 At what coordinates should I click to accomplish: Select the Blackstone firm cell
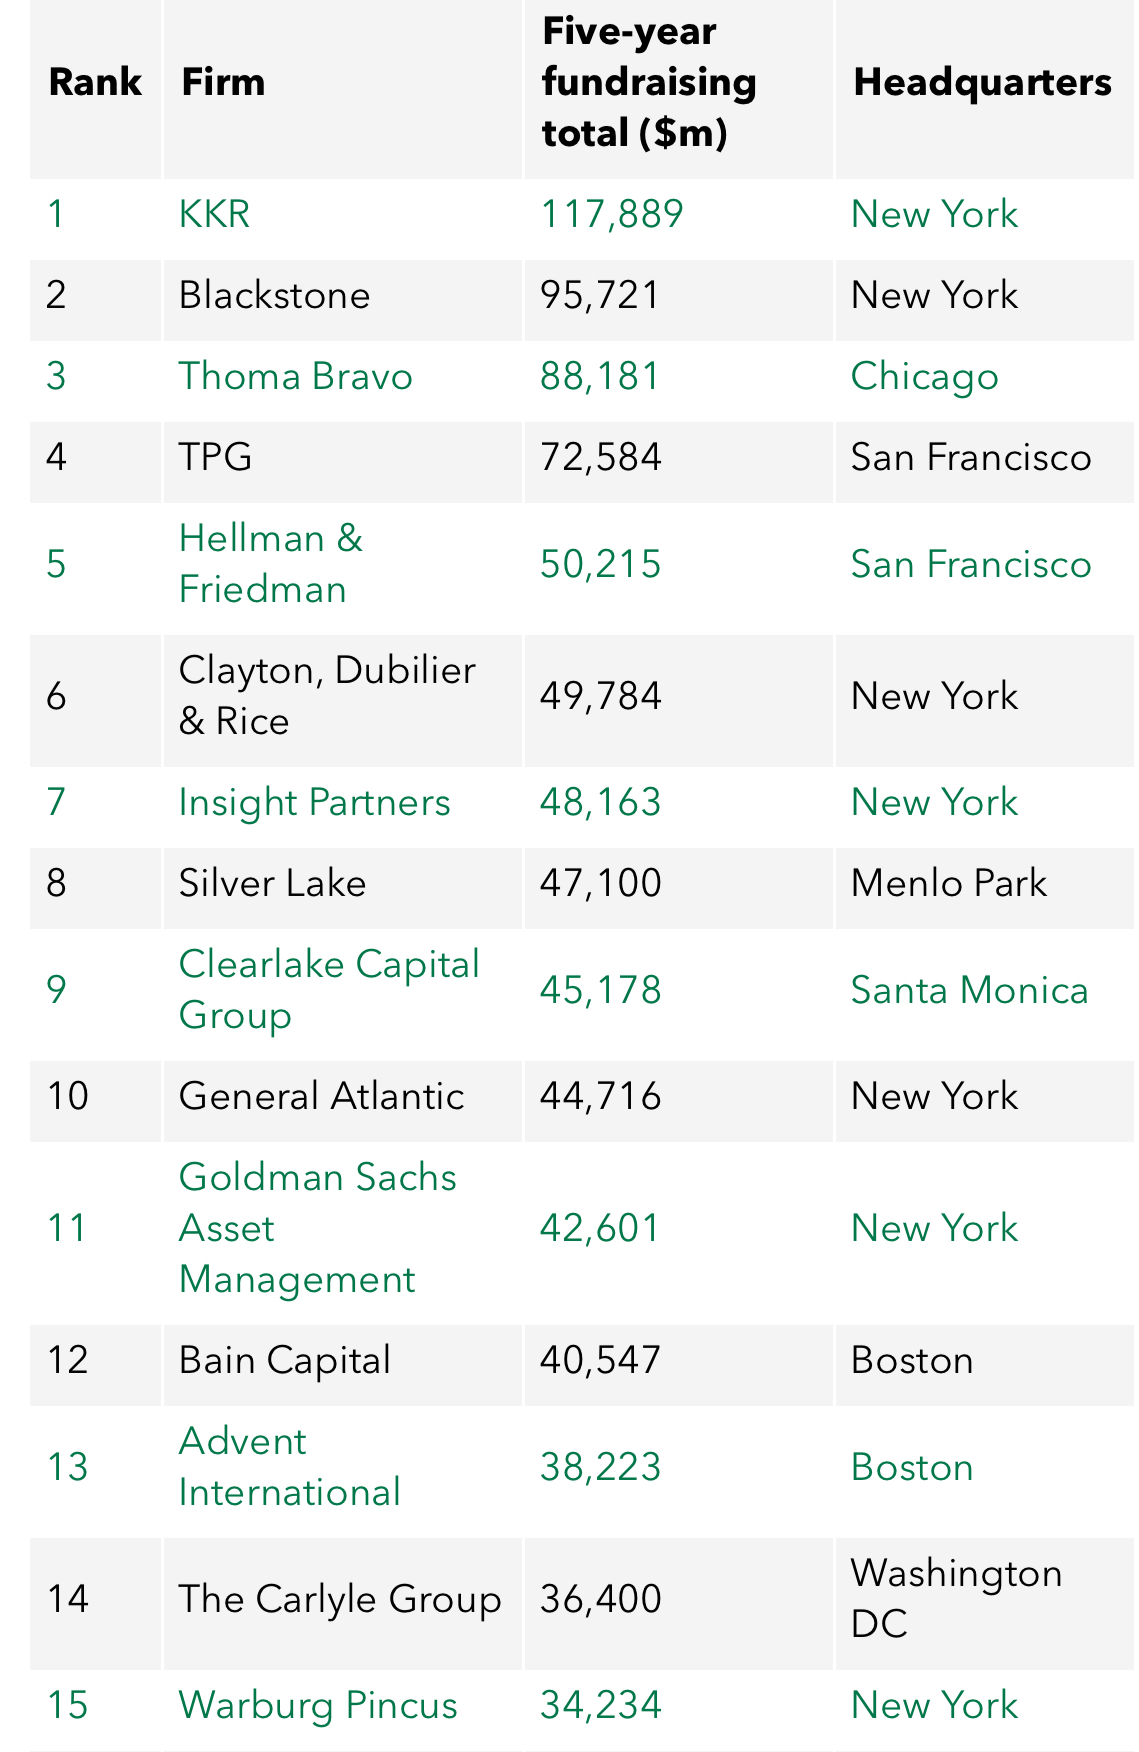pyautogui.click(x=274, y=296)
